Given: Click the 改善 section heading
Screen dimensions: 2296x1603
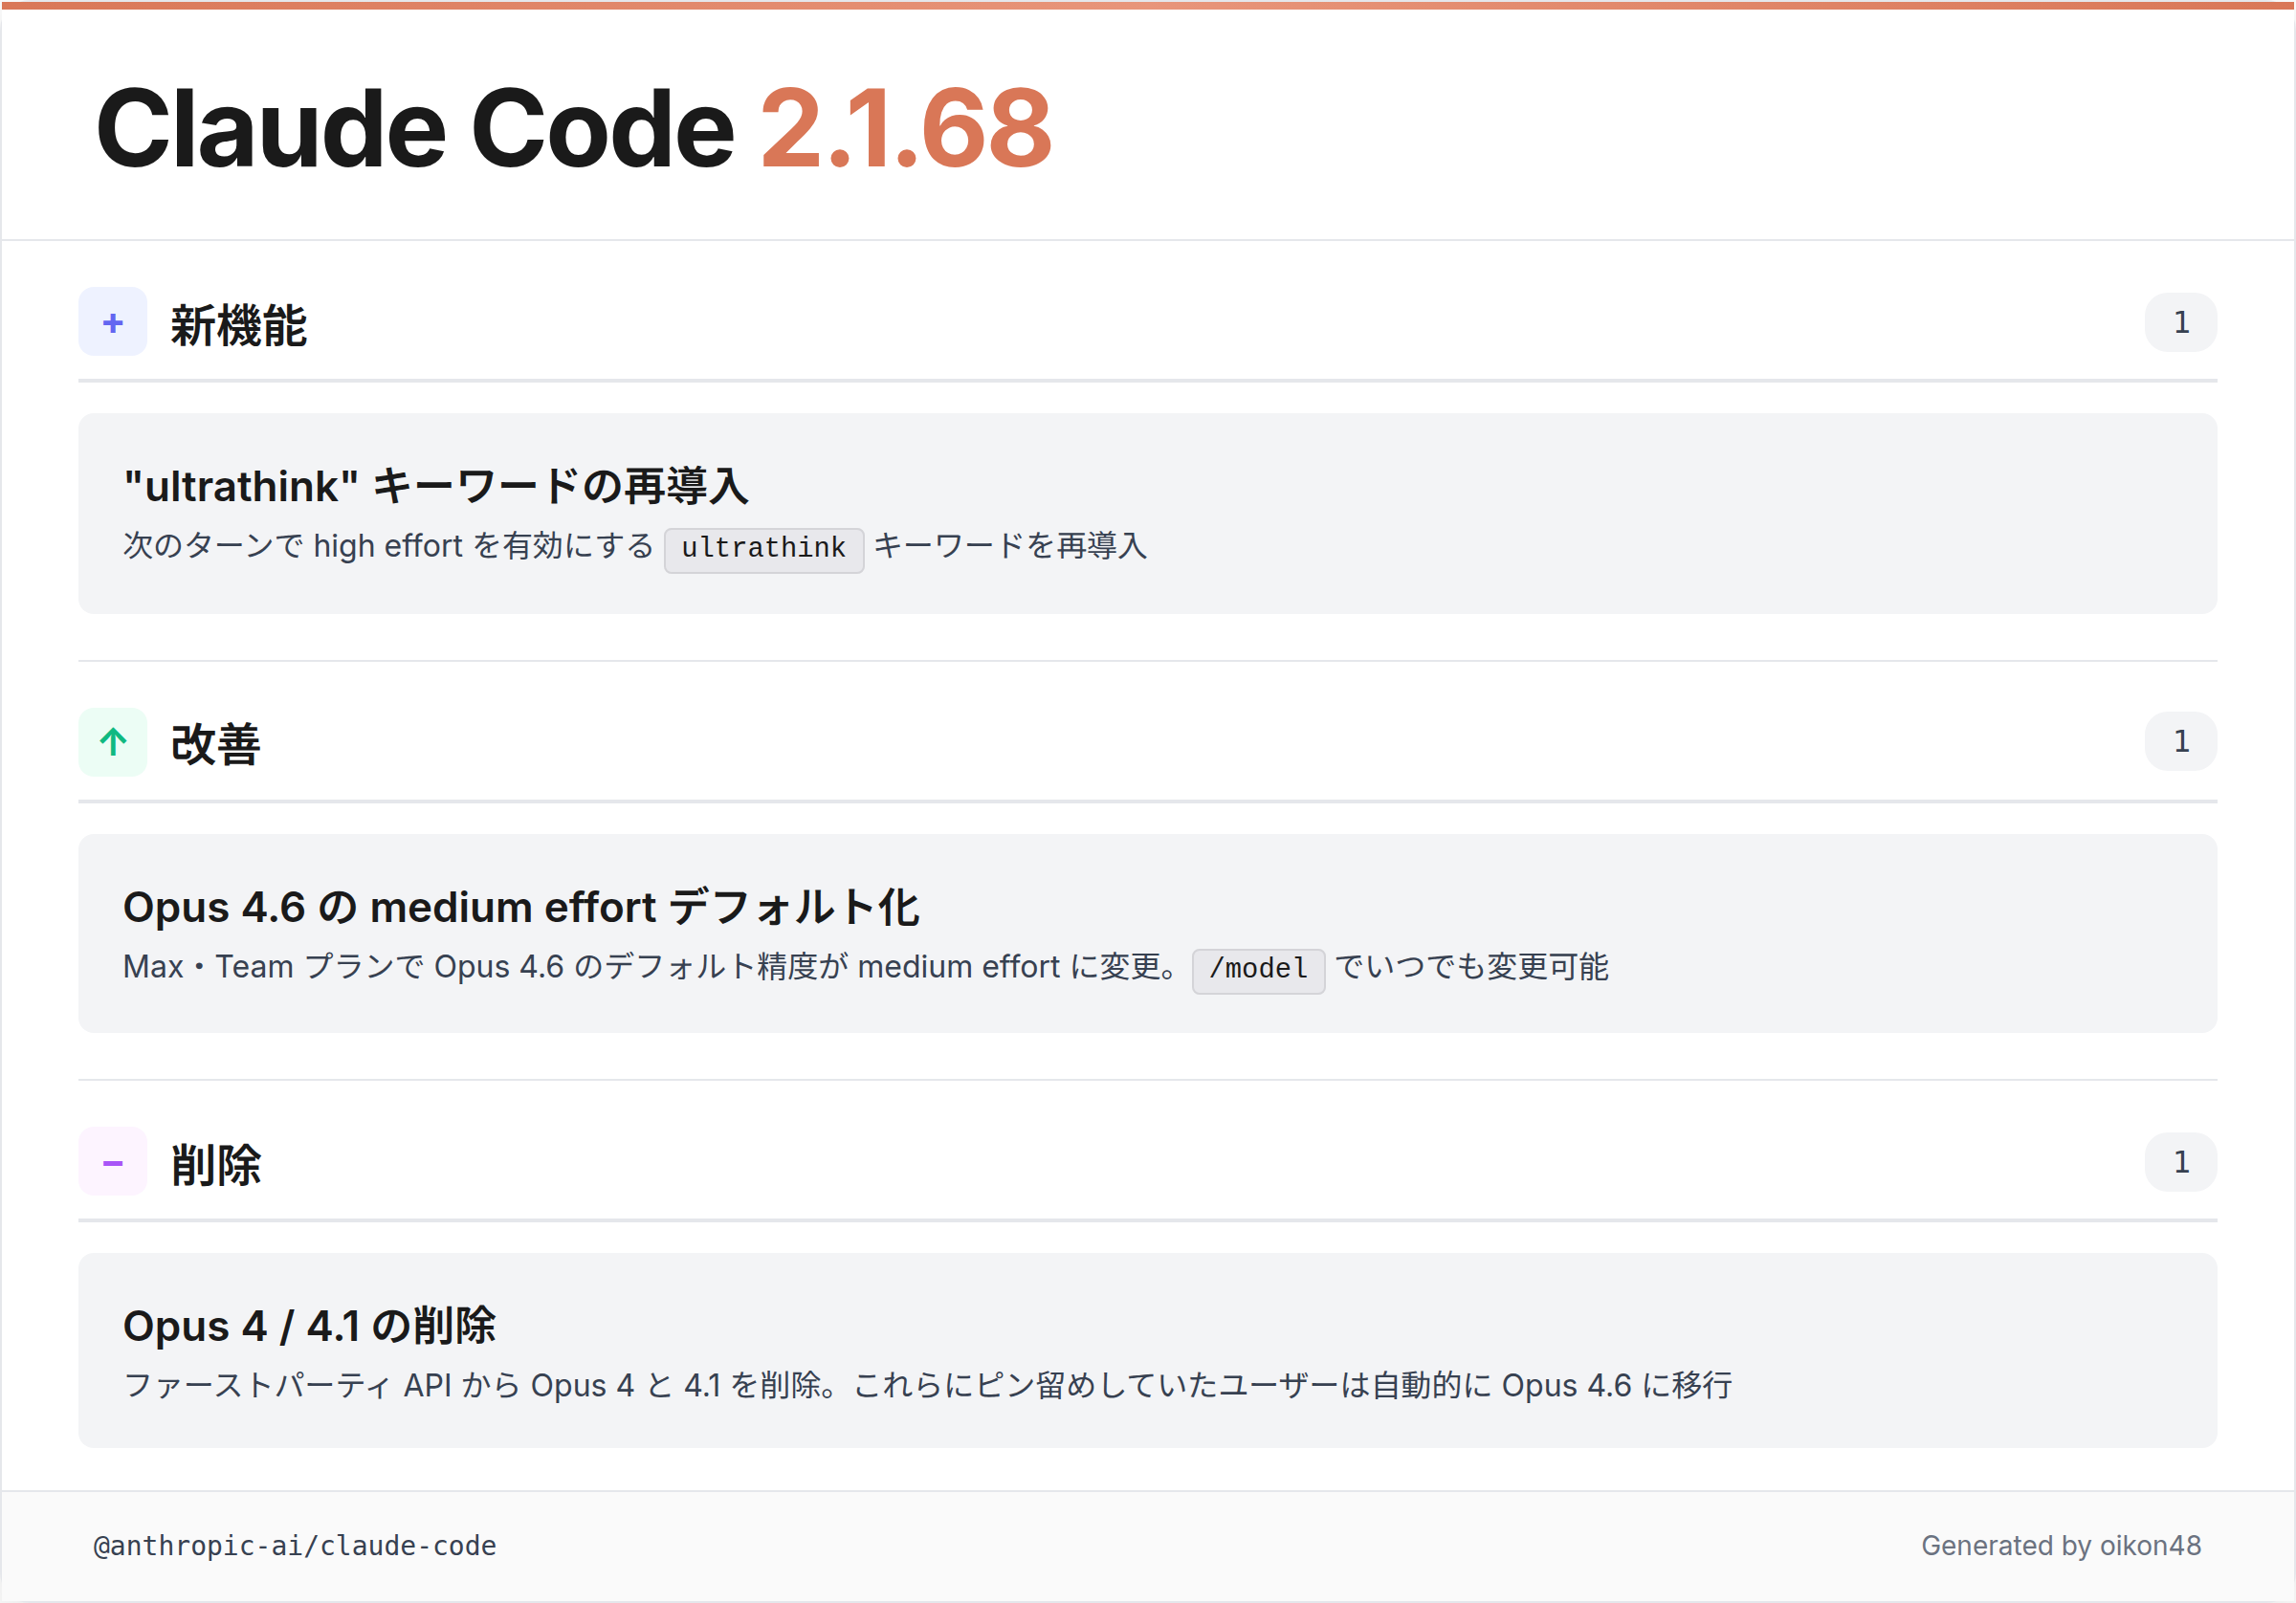Looking at the screenshot, I should coord(215,744).
